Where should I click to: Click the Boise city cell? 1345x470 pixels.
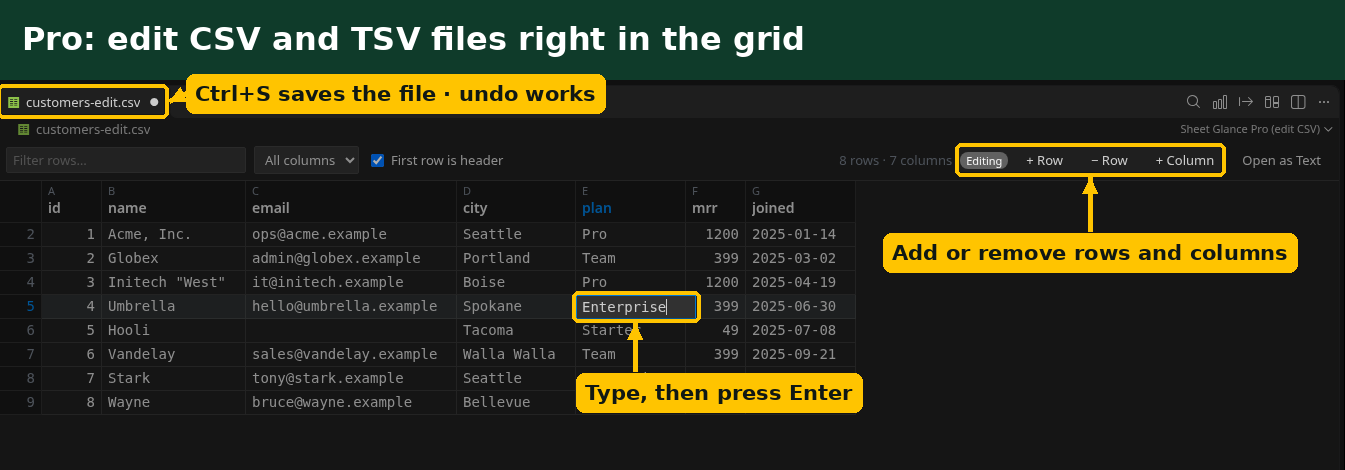(516, 282)
